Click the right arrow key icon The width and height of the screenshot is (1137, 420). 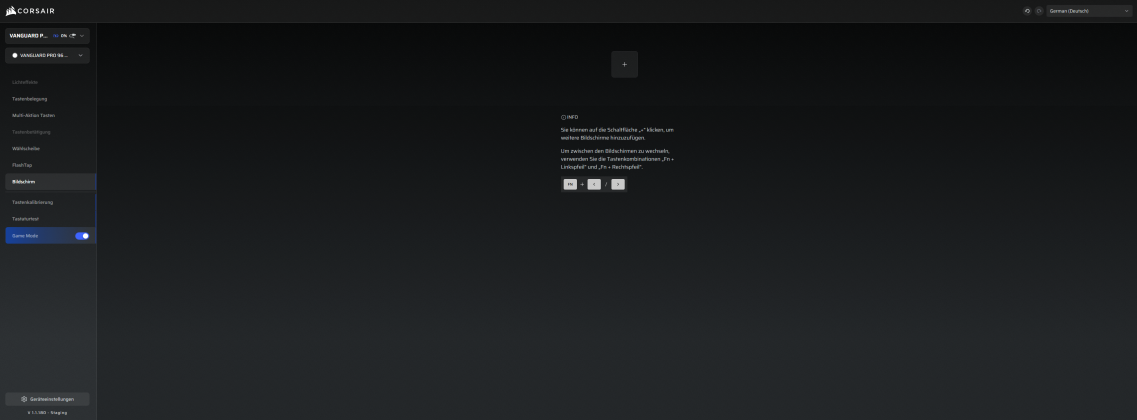pos(618,184)
